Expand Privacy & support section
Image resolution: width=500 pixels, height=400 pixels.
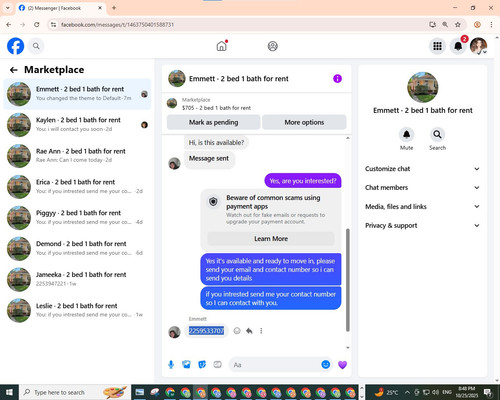coord(422,225)
